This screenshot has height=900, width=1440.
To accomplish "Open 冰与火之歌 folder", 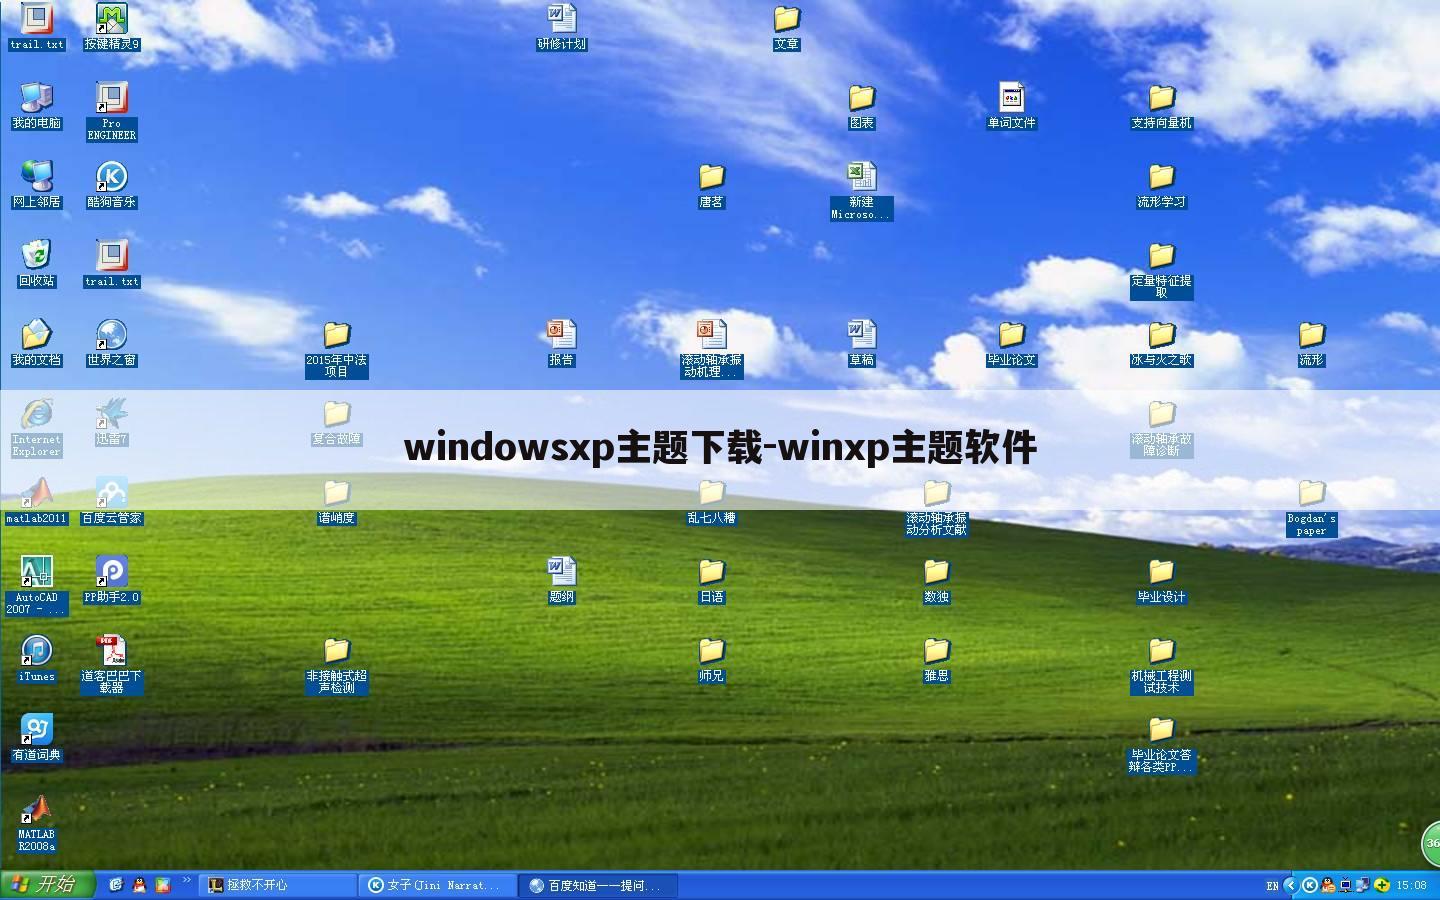I will click(1161, 343).
